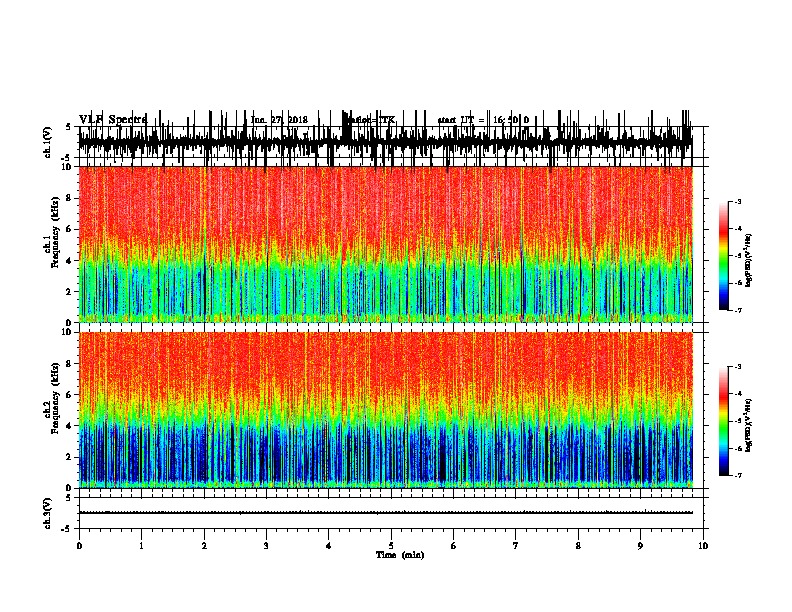The width and height of the screenshot is (792, 612).
Task: Click the 'station=ITK' header label
Action: [x=370, y=120]
